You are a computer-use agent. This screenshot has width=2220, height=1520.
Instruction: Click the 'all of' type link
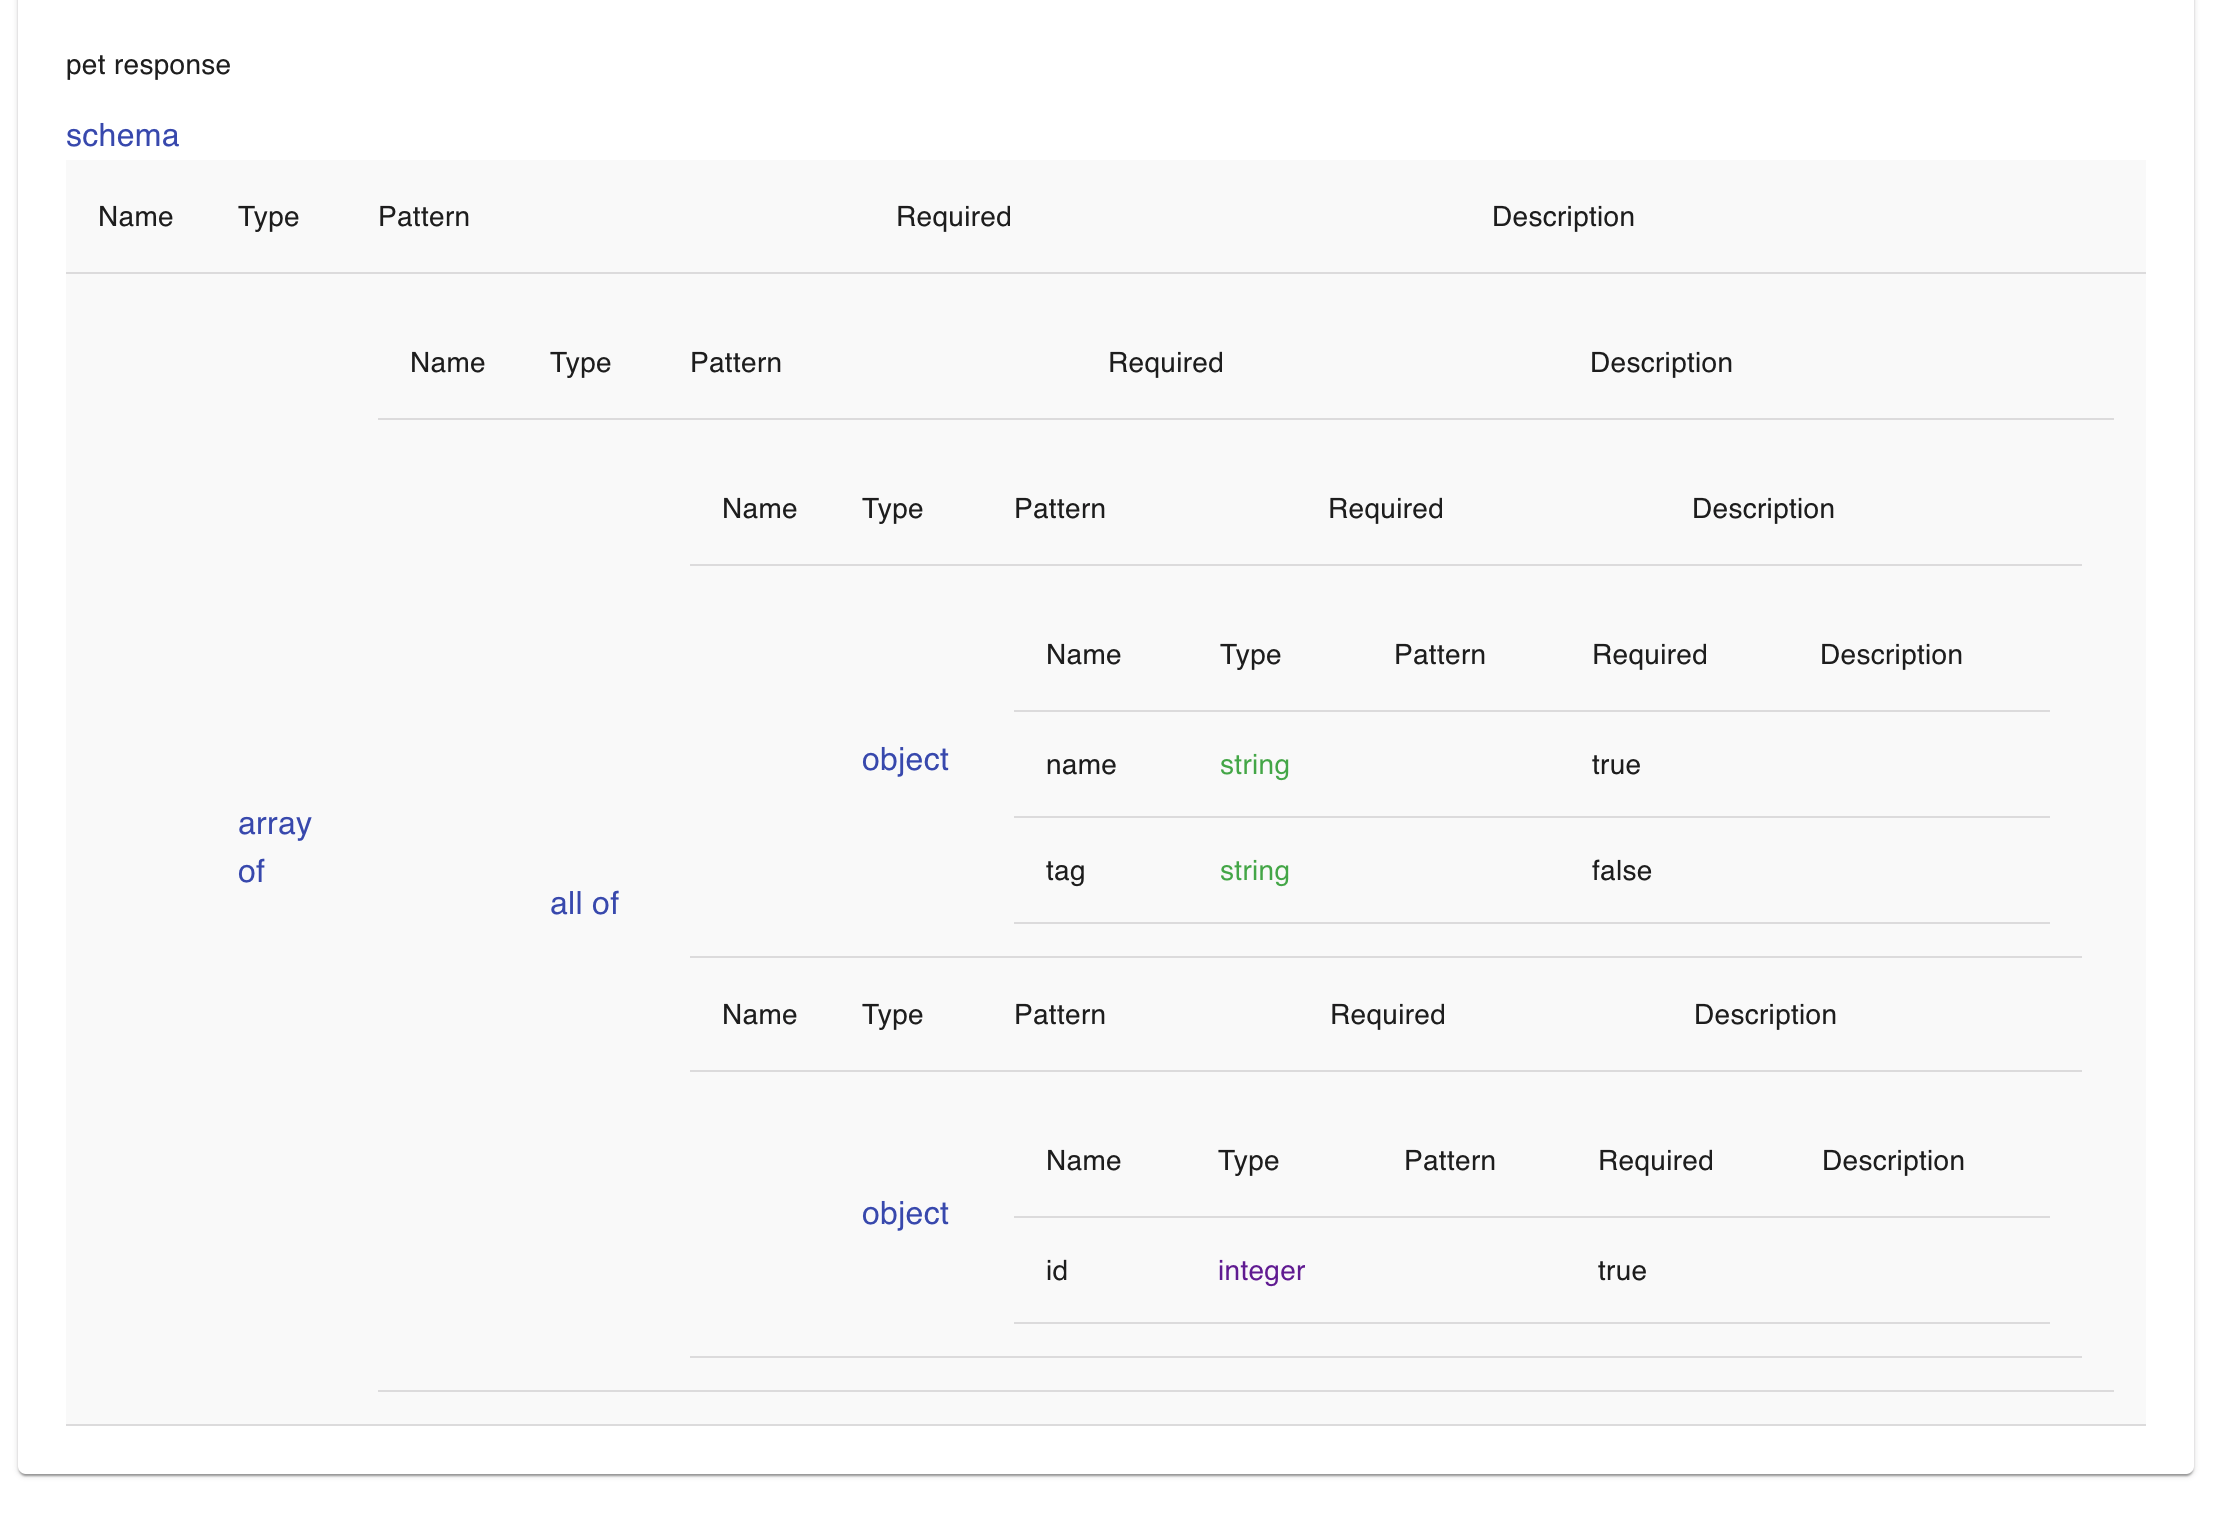coord(584,903)
